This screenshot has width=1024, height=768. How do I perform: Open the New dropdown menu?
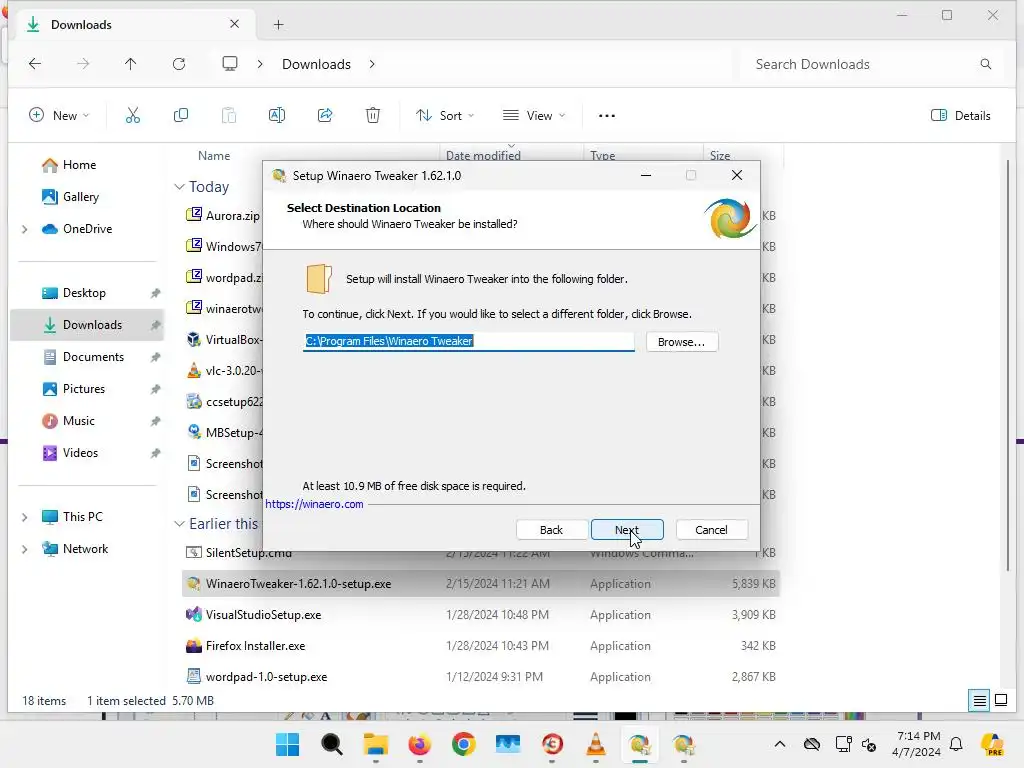(59, 116)
